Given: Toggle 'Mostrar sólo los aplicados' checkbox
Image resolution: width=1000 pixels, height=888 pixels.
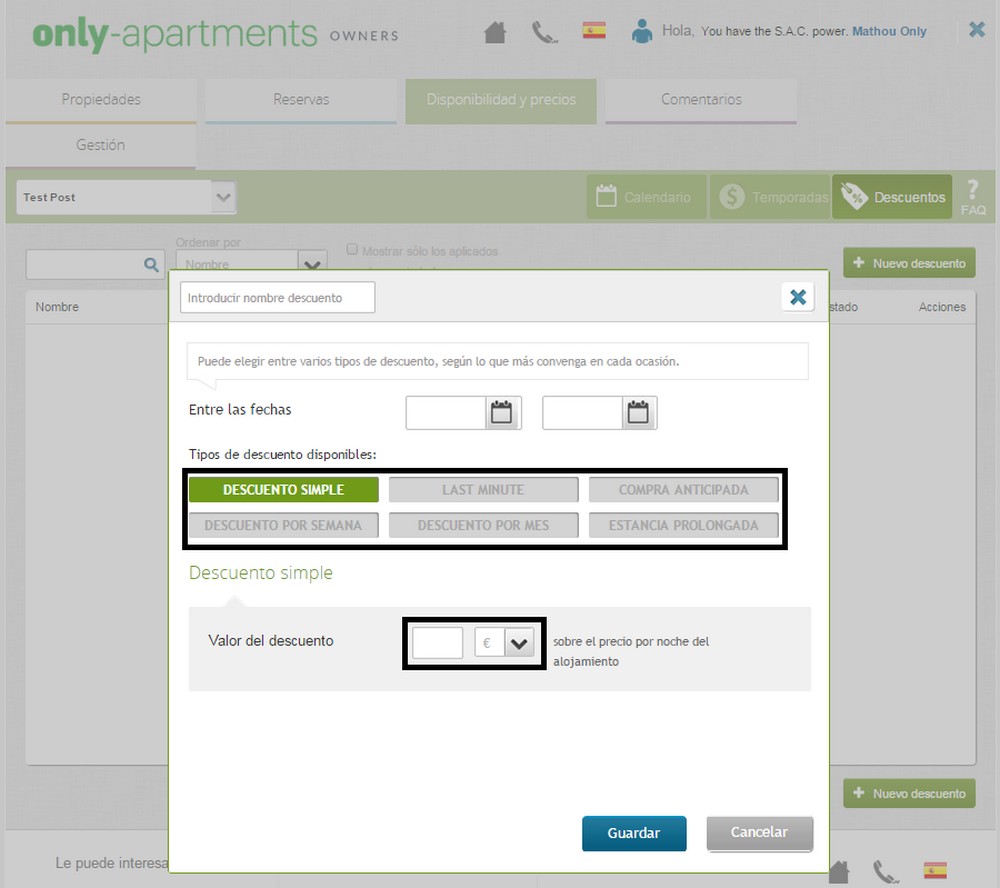Looking at the screenshot, I should click(352, 250).
